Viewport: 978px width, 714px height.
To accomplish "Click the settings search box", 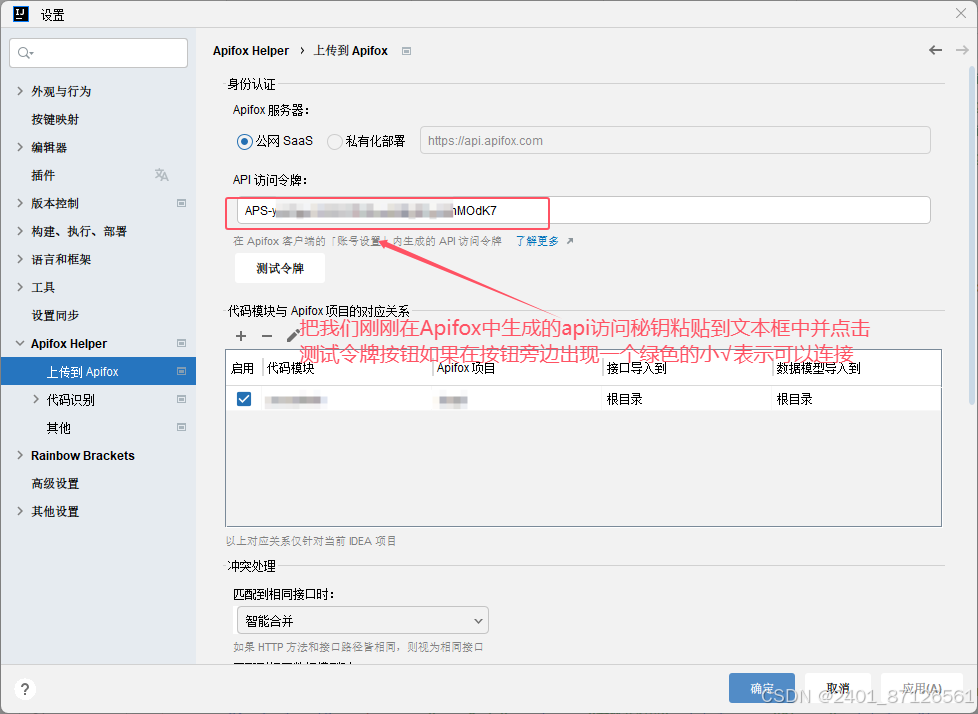I will (x=99, y=53).
